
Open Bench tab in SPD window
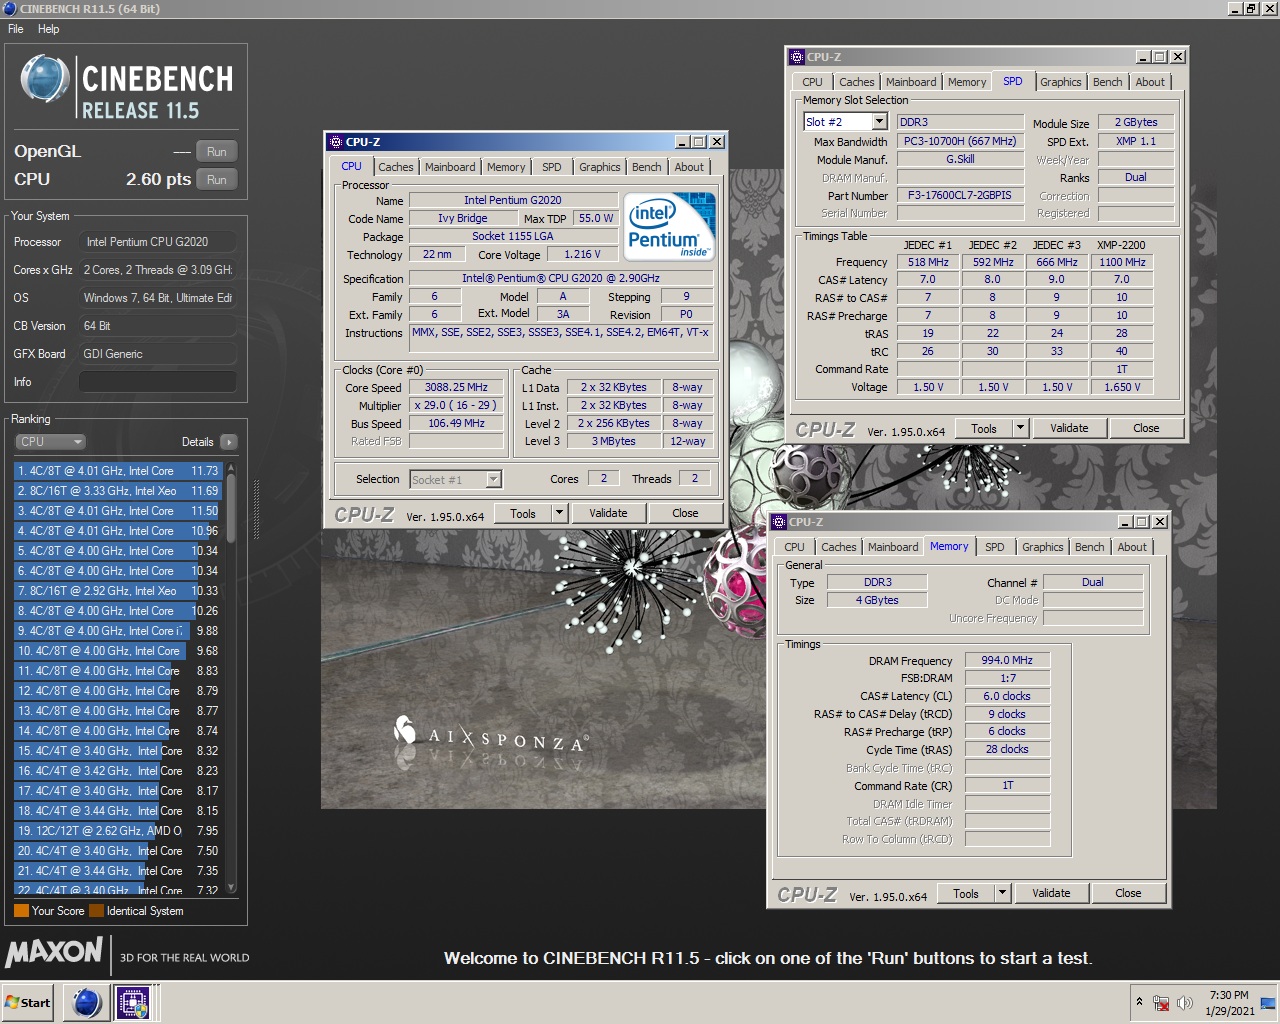[x=1107, y=82]
